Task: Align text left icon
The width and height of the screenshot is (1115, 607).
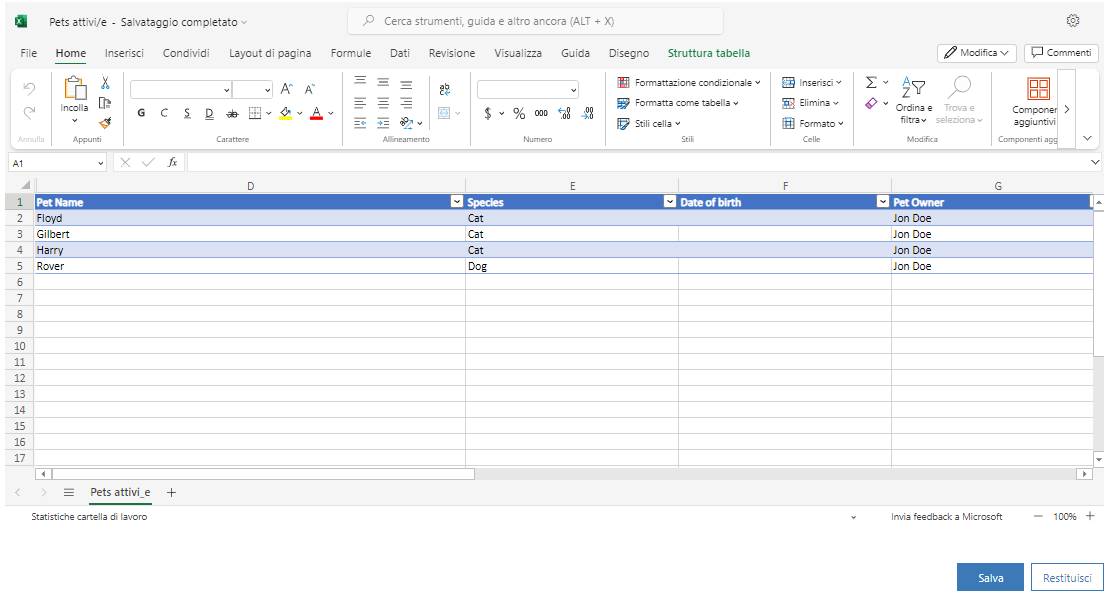Action: click(361, 103)
